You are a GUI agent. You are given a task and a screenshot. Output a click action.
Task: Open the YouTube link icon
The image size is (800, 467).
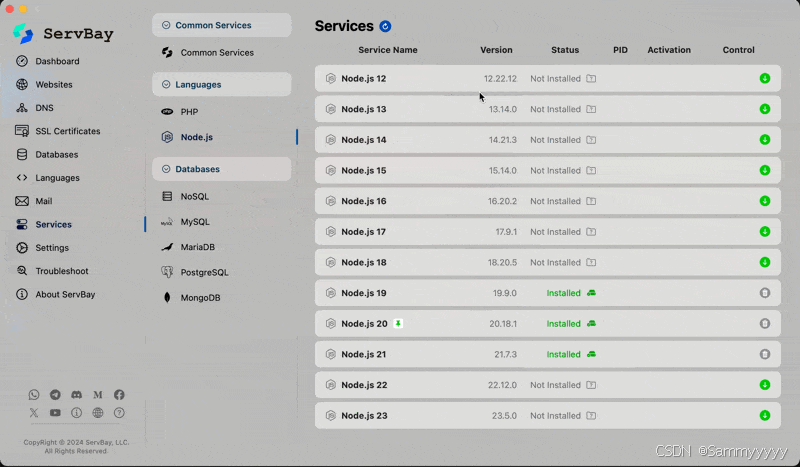click(55, 412)
